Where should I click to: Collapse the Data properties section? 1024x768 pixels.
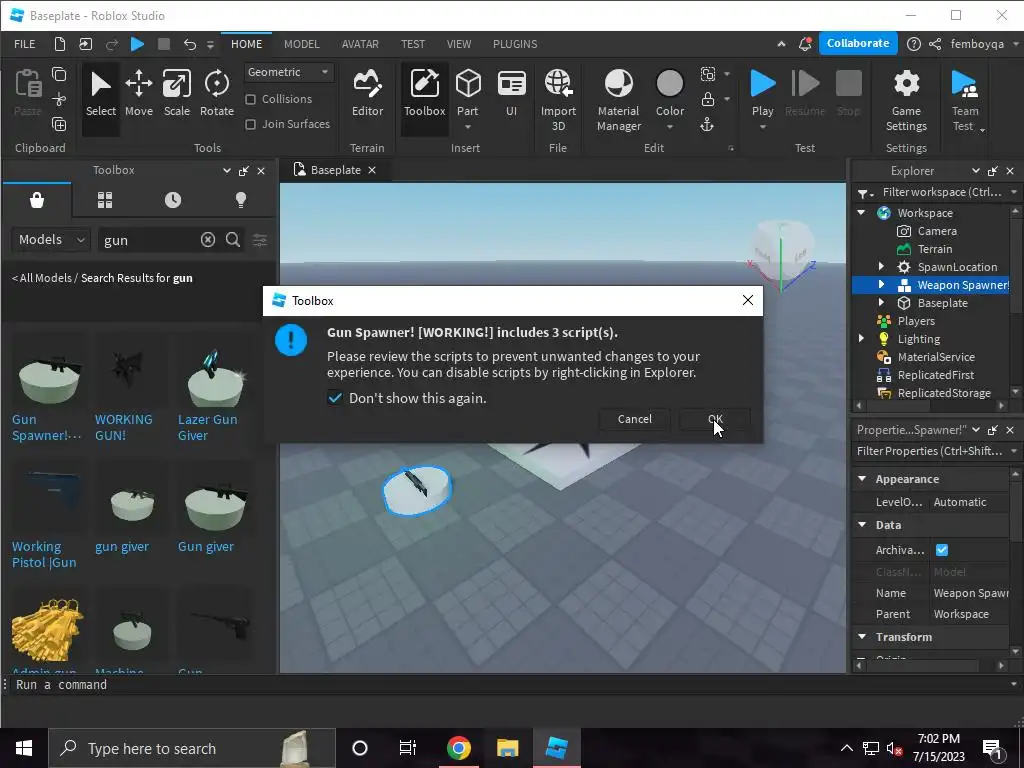(x=862, y=524)
